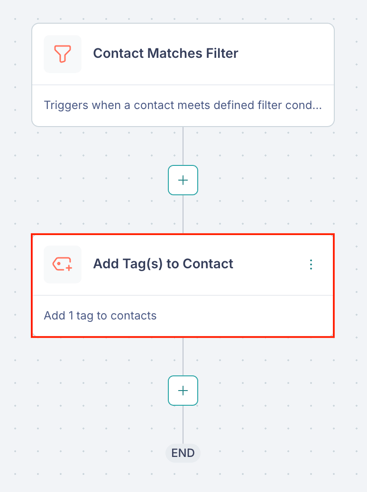Click the plus sign inside the lower add box
The height and width of the screenshot is (492, 367).
[183, 390]
